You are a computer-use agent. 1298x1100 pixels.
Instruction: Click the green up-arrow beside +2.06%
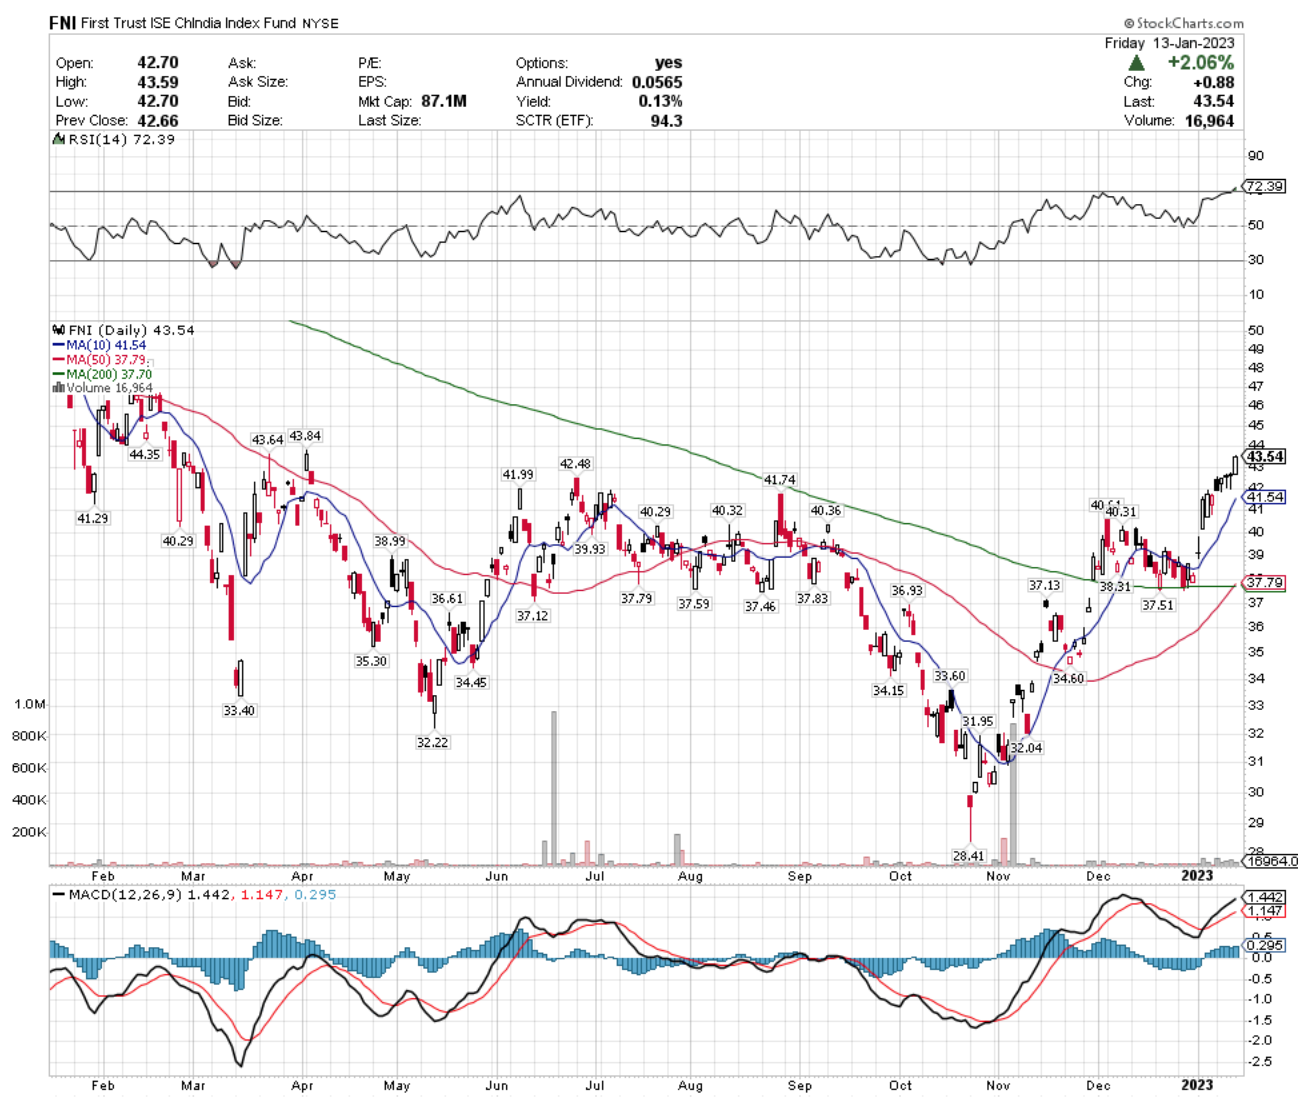(1137, 63)
